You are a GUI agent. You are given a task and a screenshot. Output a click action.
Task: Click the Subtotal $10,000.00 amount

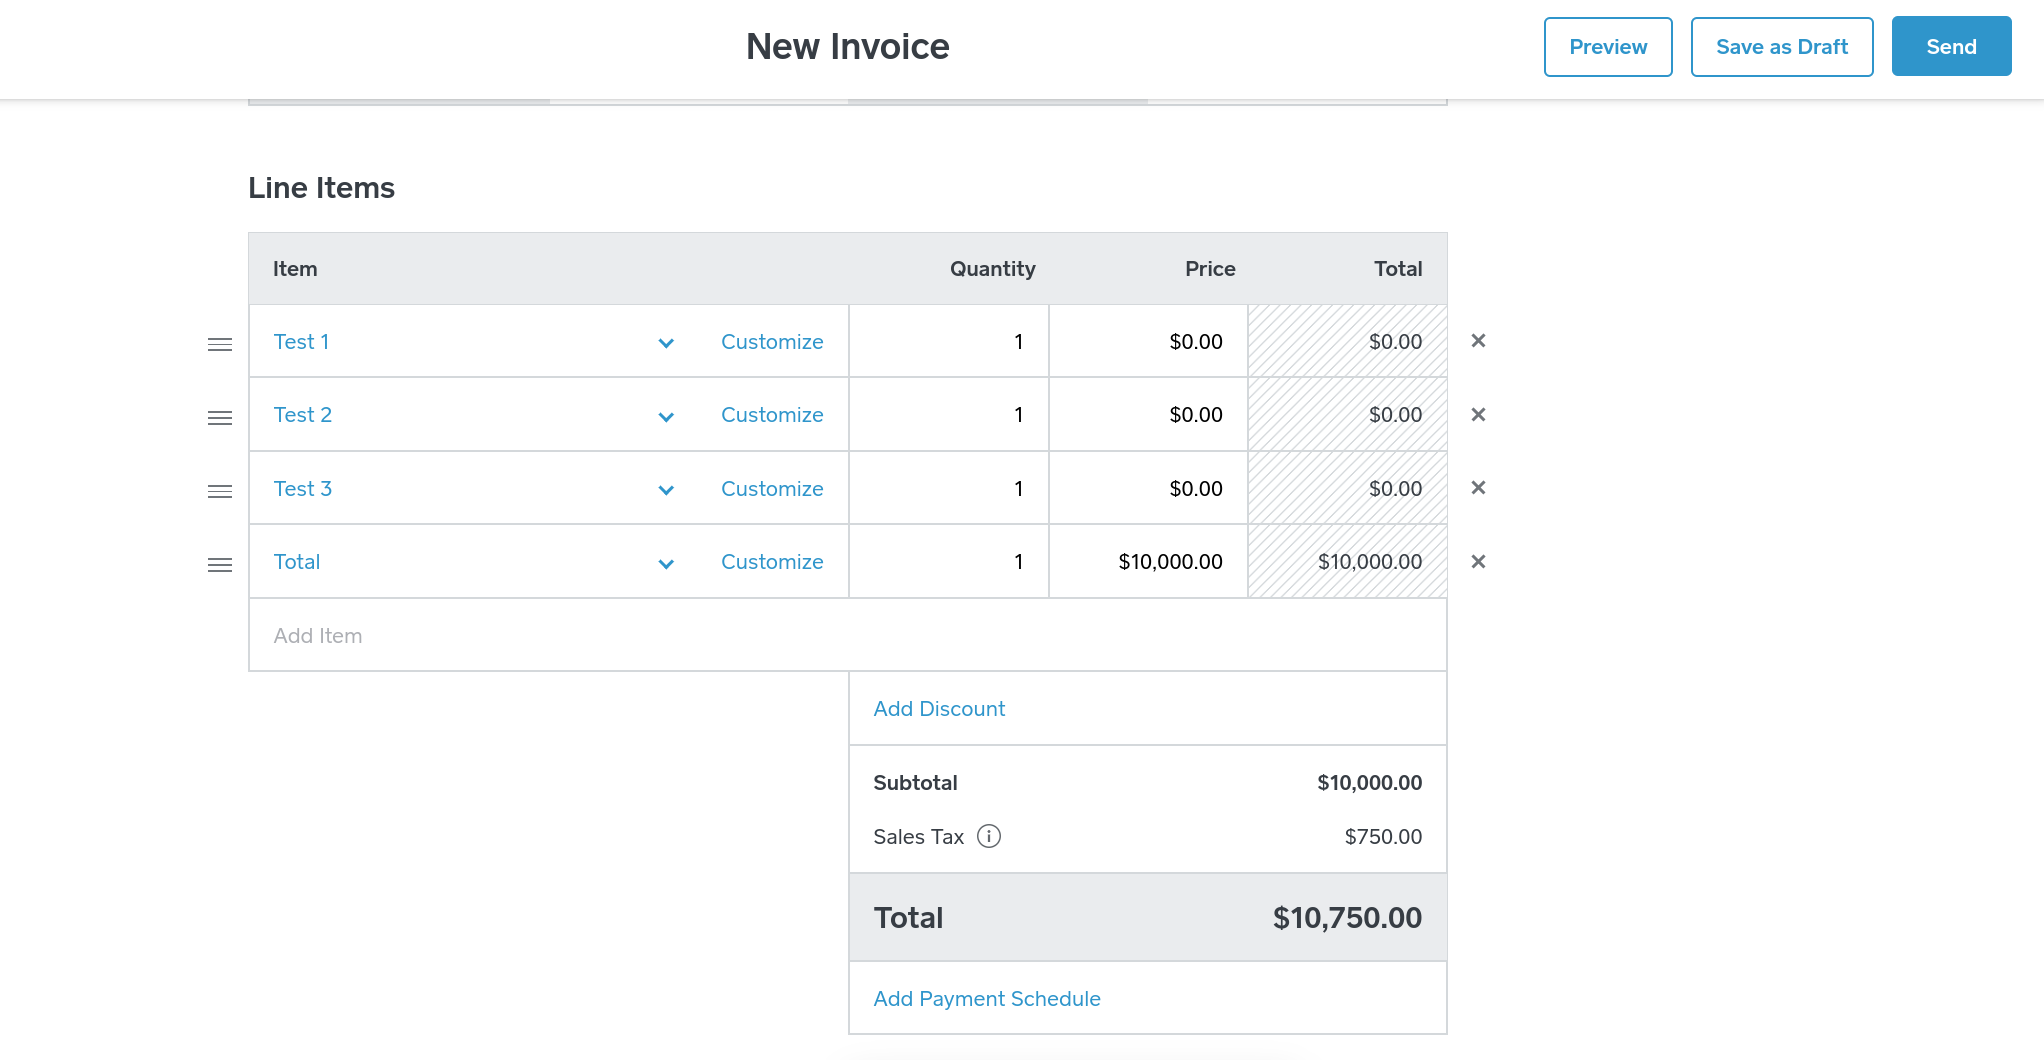point(1369,783)
